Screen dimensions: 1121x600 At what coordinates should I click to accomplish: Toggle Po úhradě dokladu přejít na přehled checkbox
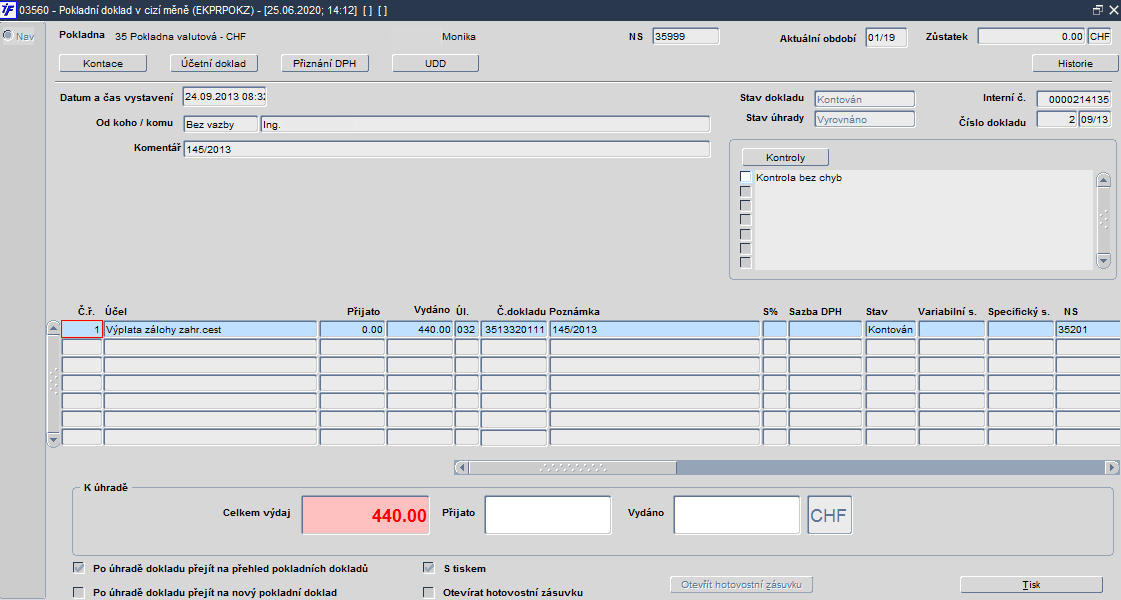pos(79,569)
